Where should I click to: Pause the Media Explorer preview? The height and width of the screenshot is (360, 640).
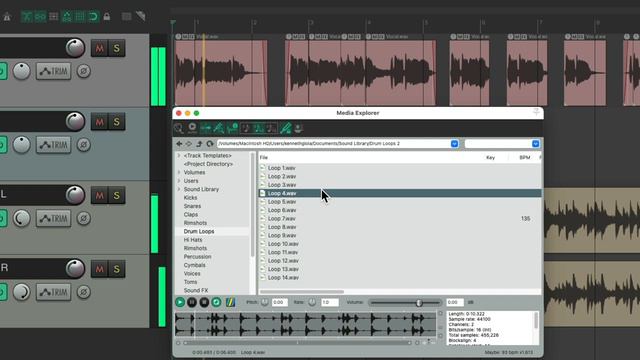pyautogui.click(x=192, y=302)
